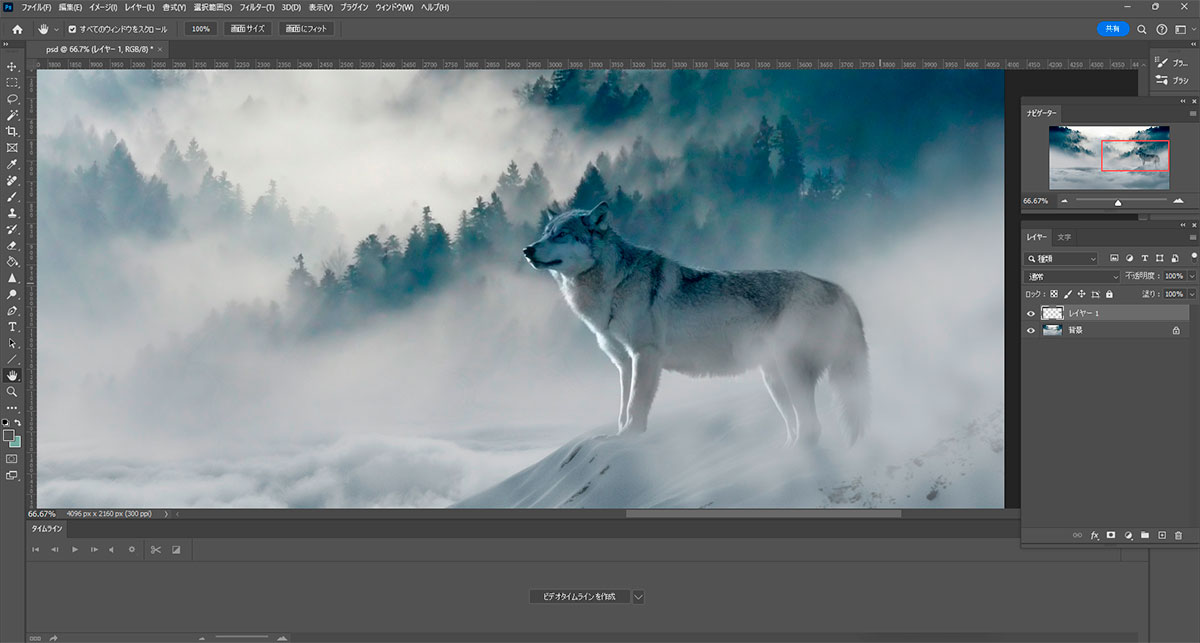Switch to the 文字 panel tab
1200x643 pixels.
[1064, 237]
